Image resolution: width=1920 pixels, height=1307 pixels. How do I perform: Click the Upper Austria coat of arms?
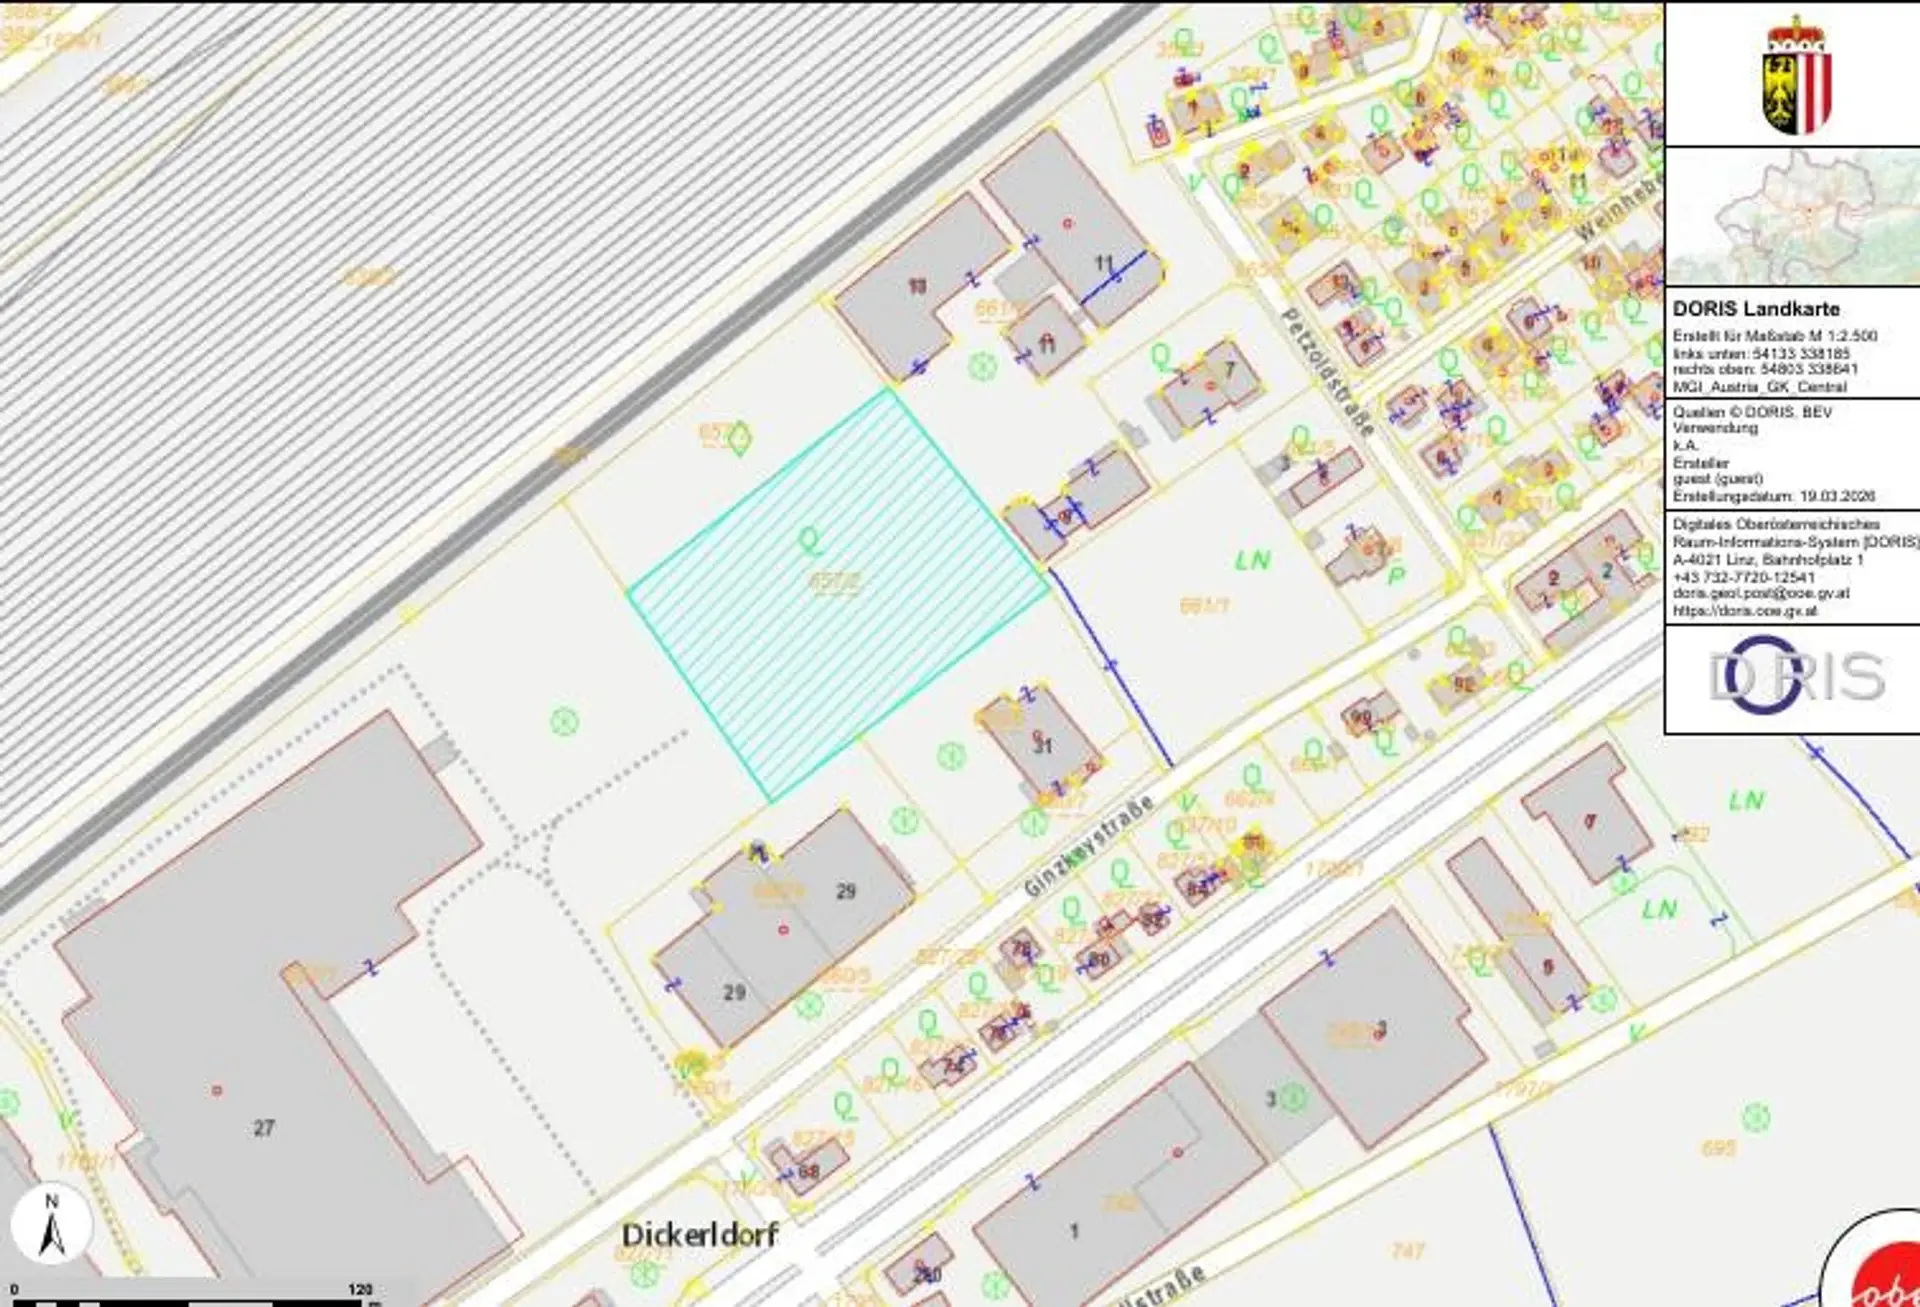(x=1796, y=76)
